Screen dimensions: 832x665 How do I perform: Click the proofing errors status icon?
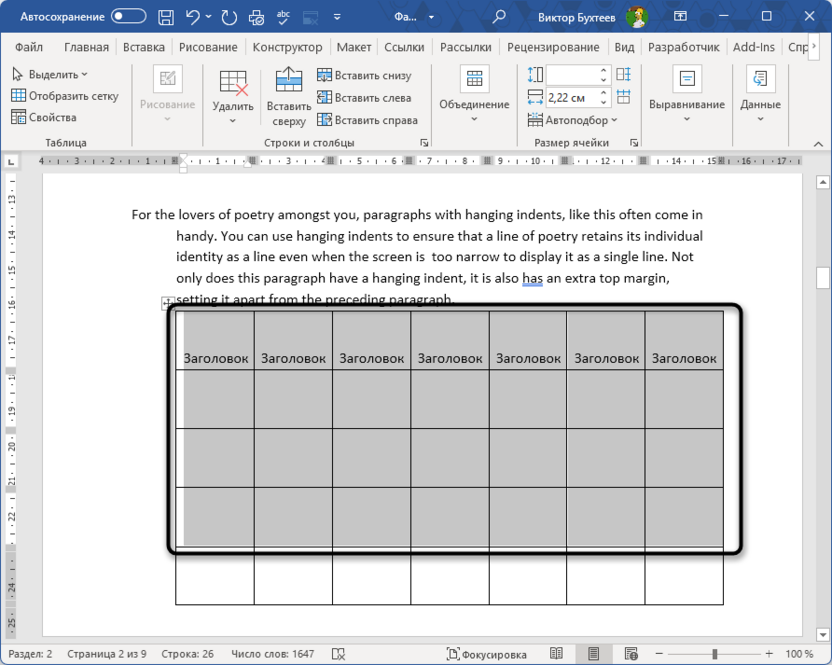click(x=338, y=654)
